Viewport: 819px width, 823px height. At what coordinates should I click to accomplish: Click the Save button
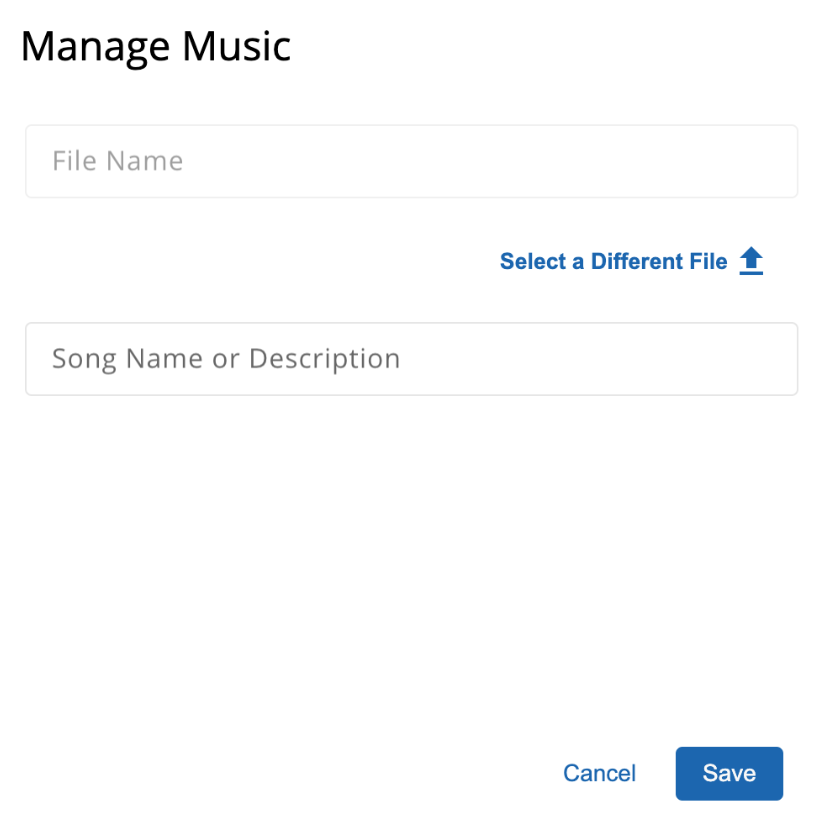point(729,773)
